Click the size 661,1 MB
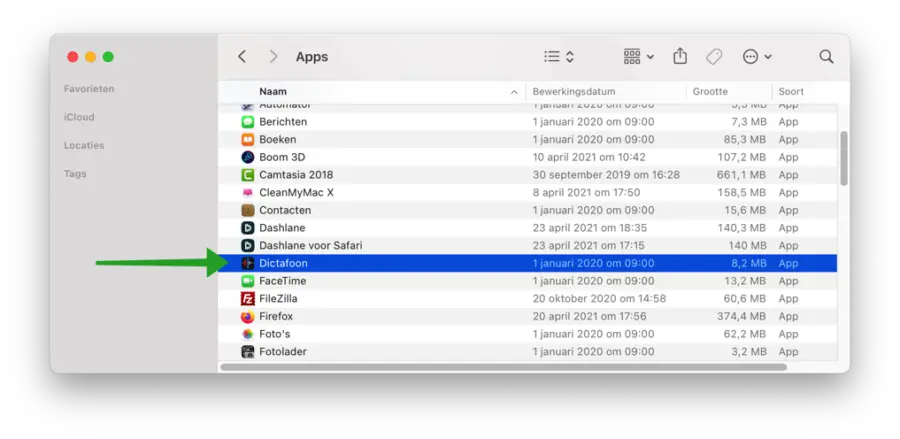 coord(741,175)
